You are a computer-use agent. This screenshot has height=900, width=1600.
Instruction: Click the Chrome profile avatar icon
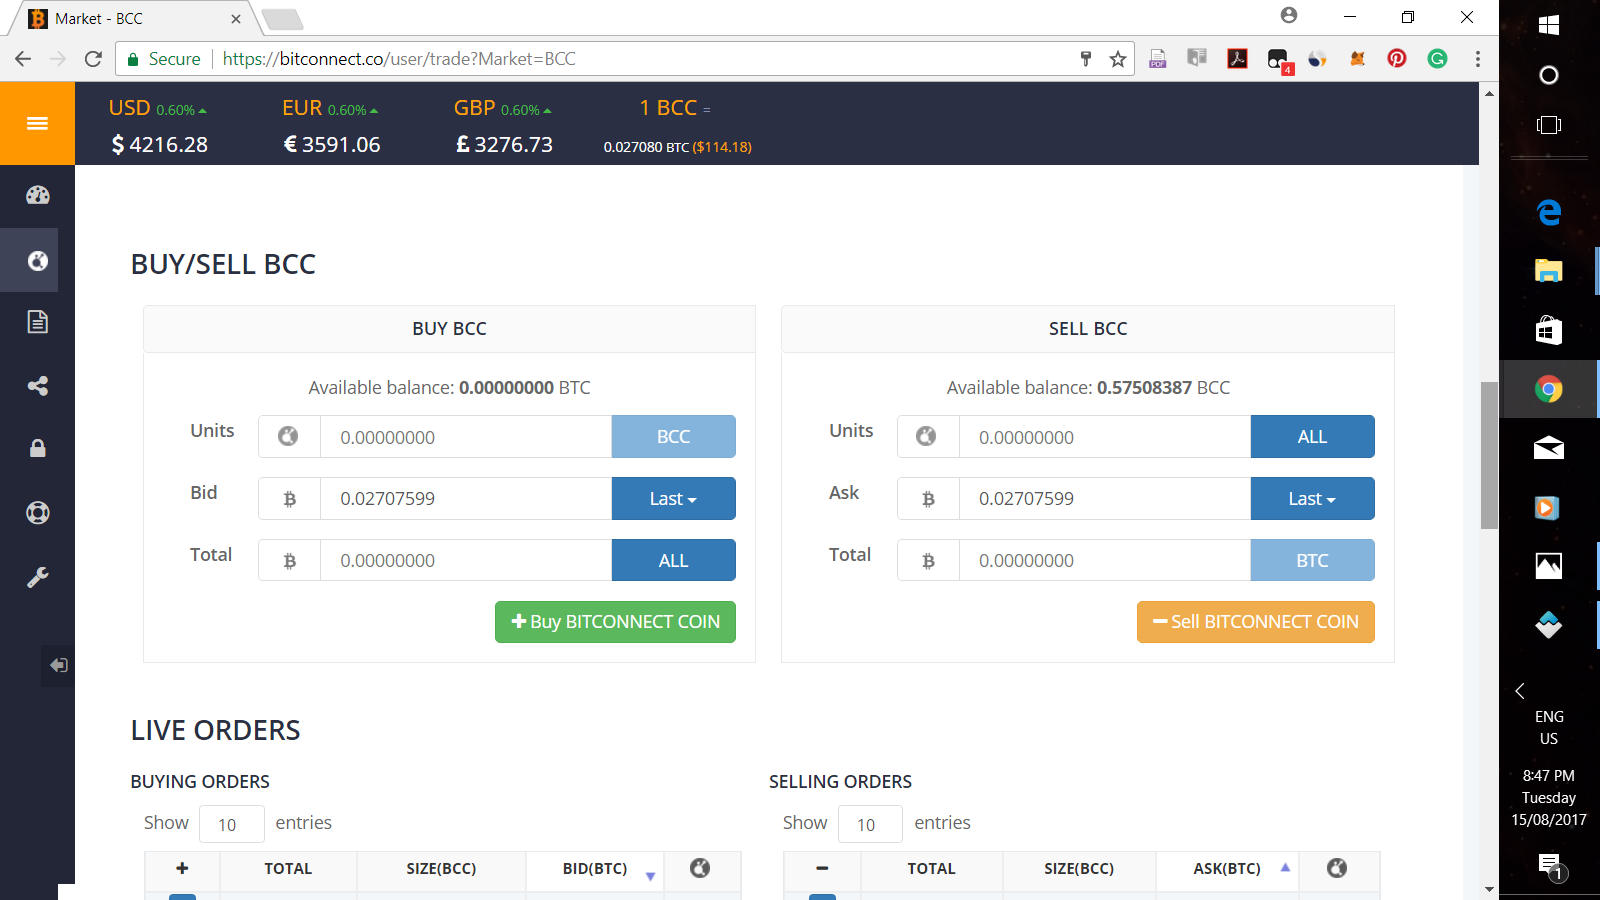coord(1289,15)
